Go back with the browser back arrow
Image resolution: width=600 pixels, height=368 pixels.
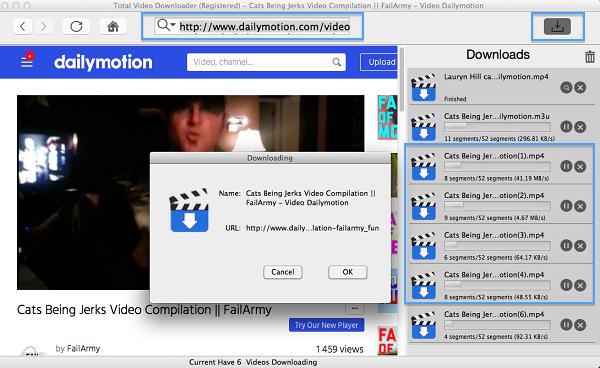[22, 26]
